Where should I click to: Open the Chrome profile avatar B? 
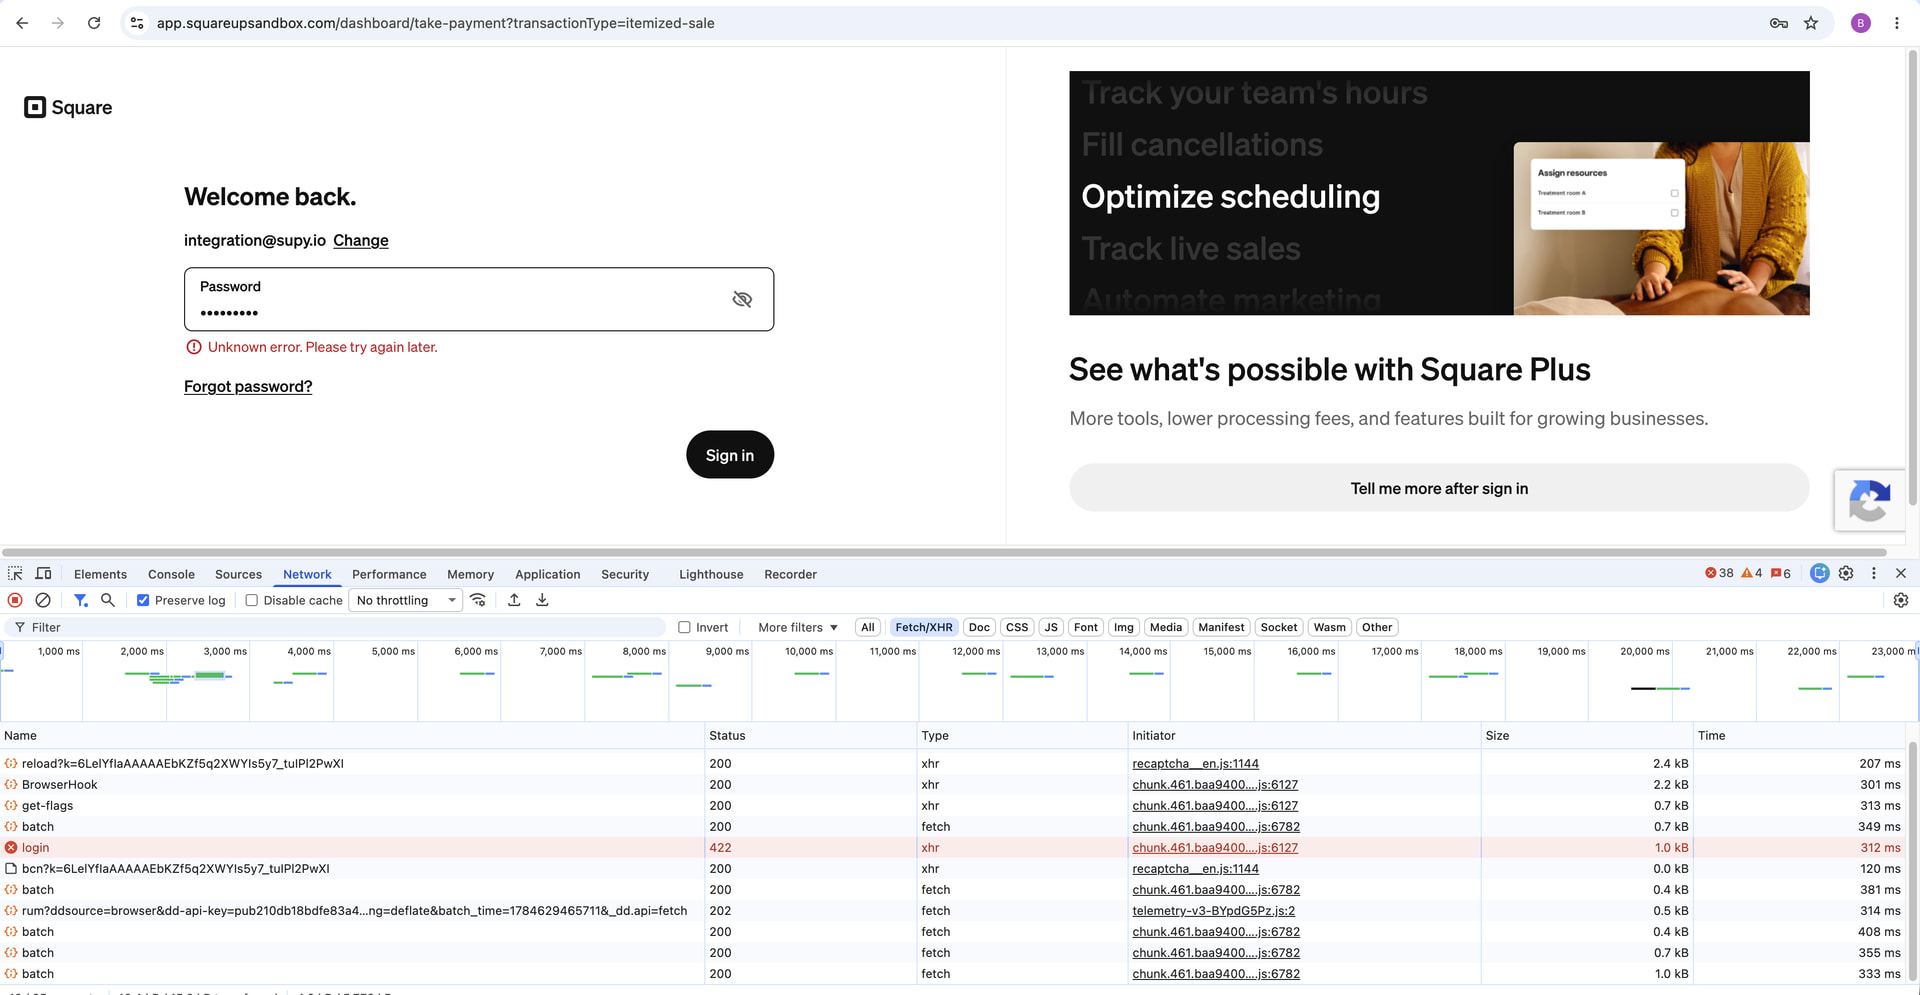[1860, 23]
